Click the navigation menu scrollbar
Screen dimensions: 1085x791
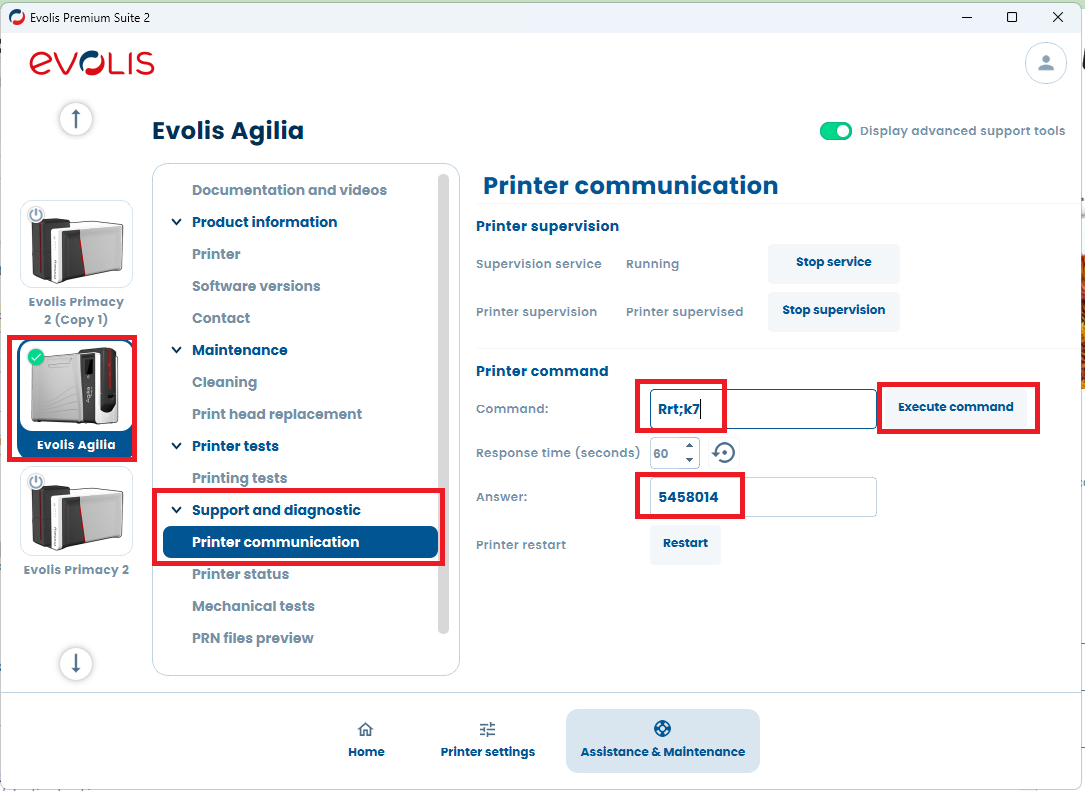[444, 403]
